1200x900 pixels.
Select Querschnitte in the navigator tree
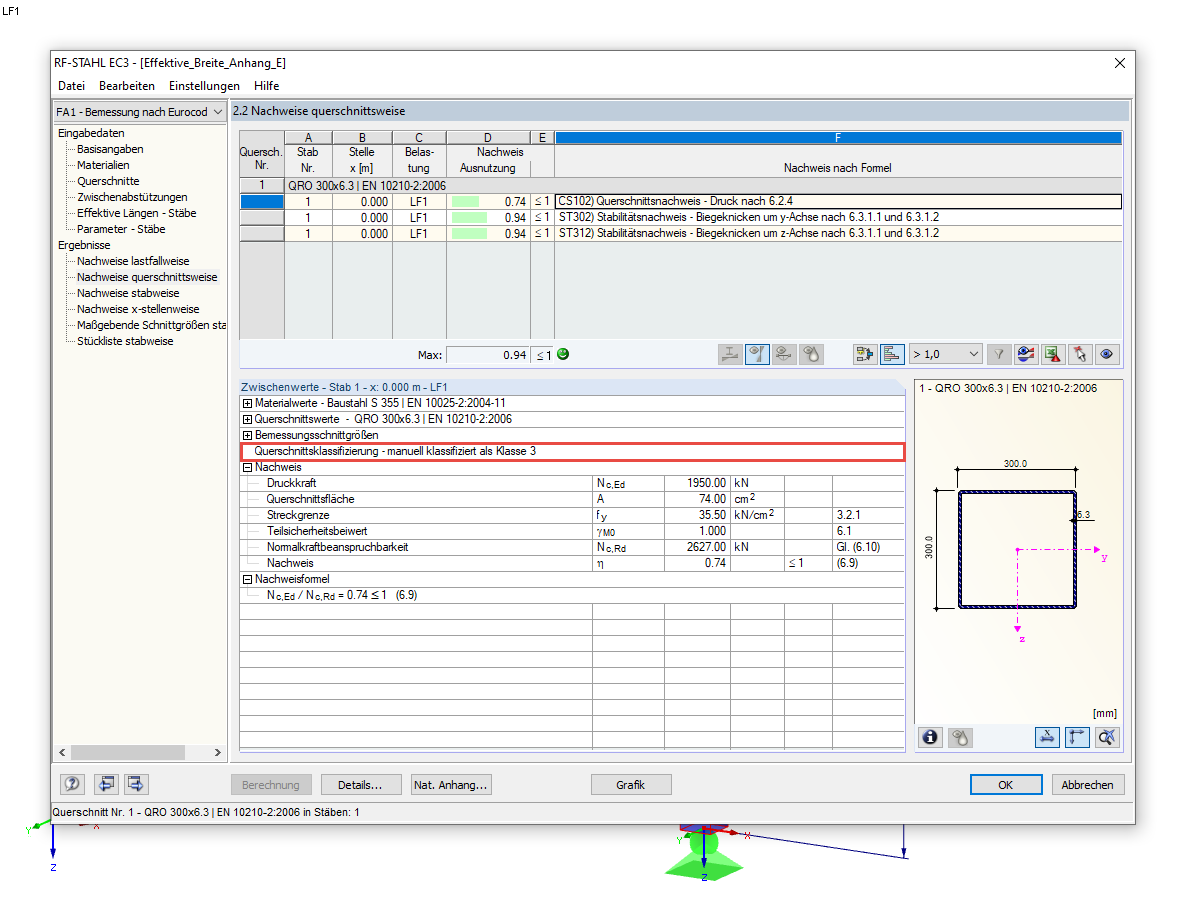tap(108, 181)
